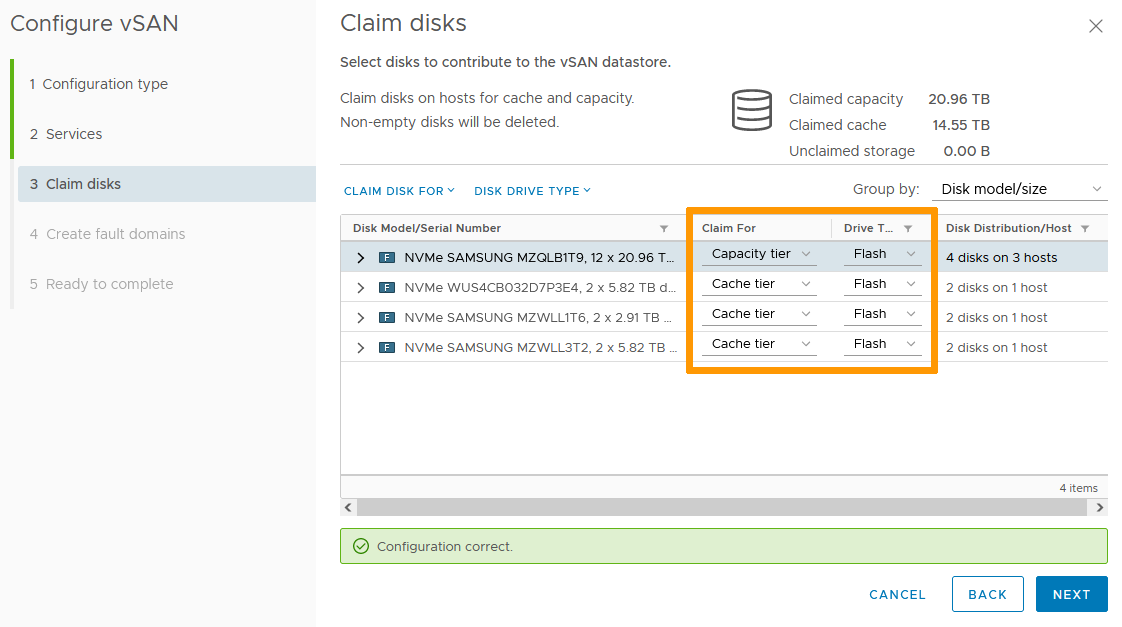Open the filter on Disk Distribution/Host column
Viewport: 1122px width, 627px height.
(1087, 227)
